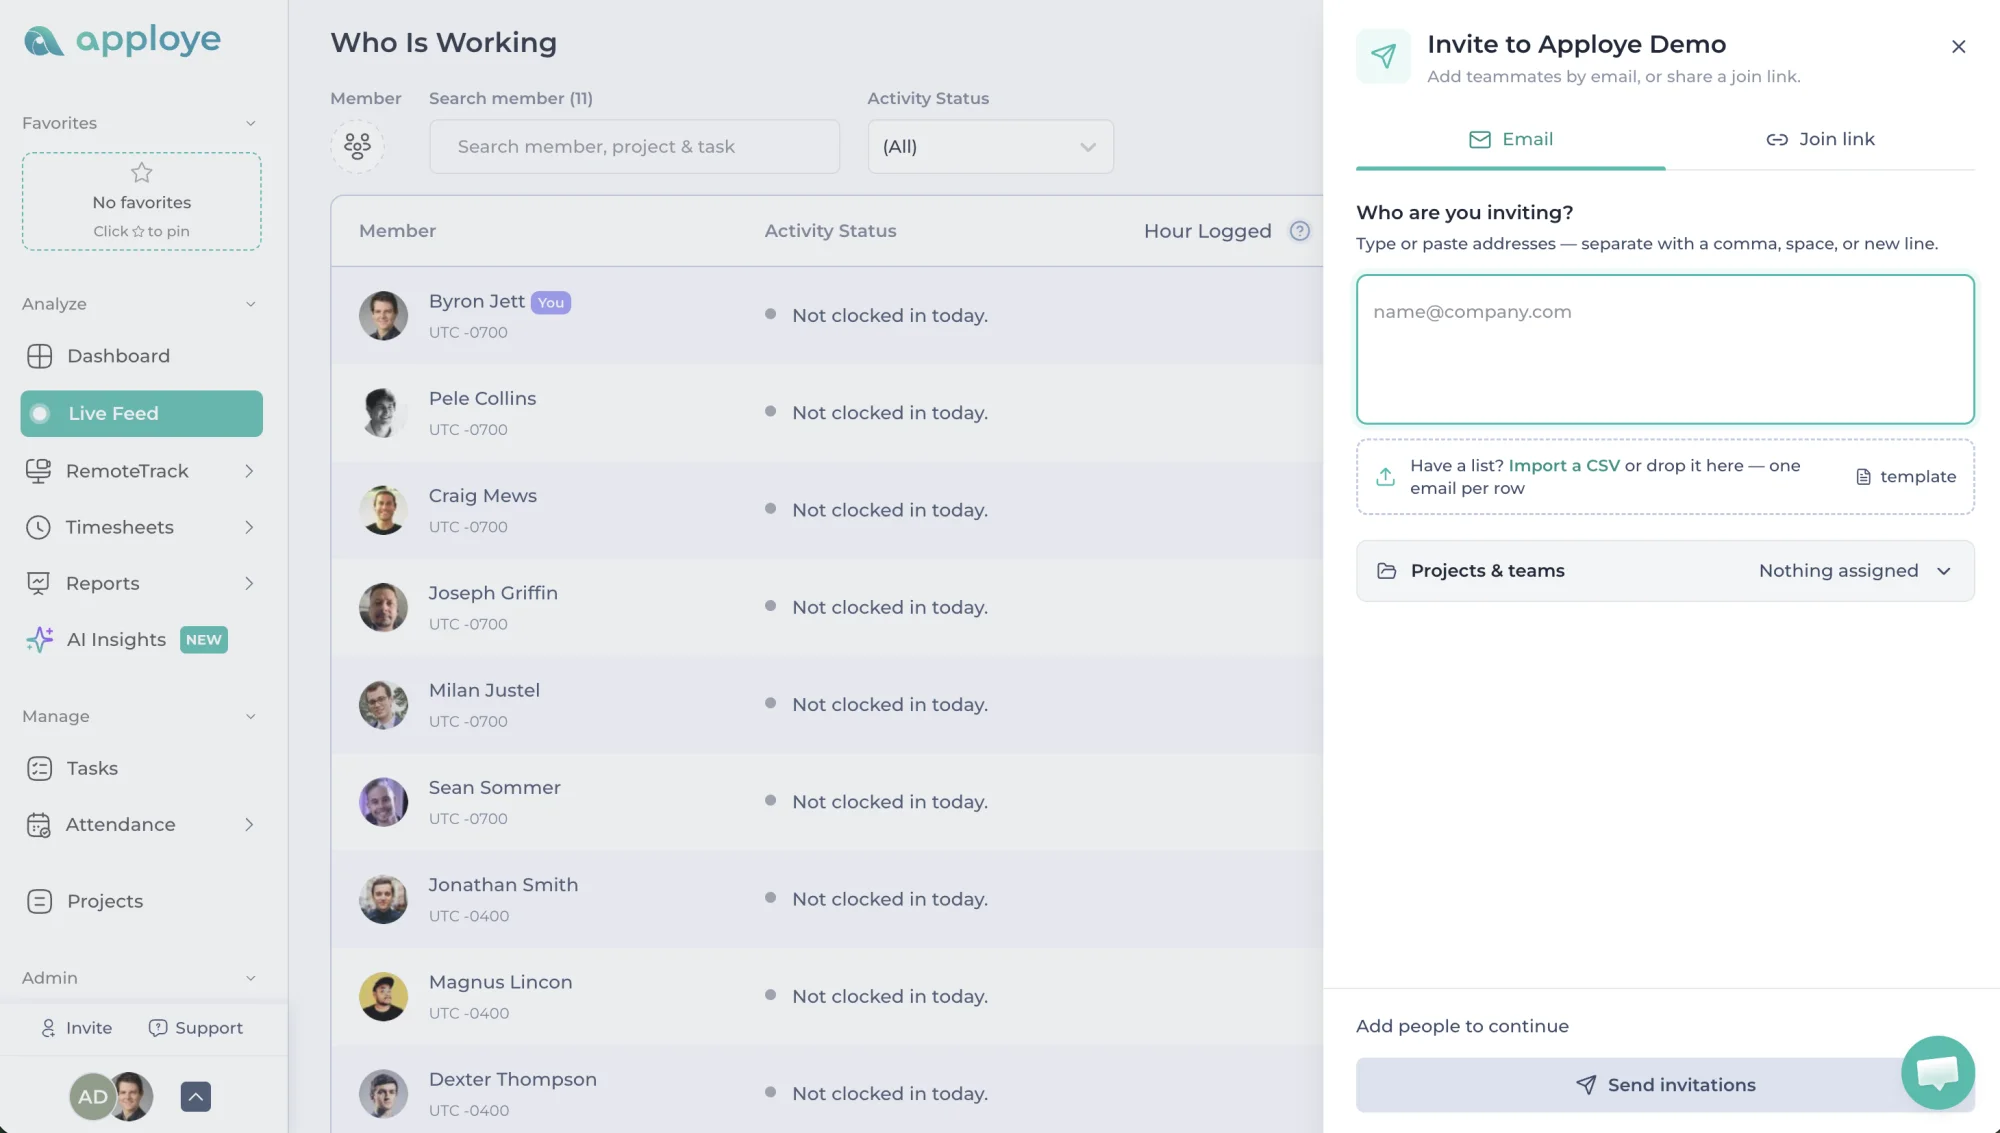Open the Activity Status (All) dropdown
The width and height of the screenshot is (2000, 1133).
tap(990, 147)
